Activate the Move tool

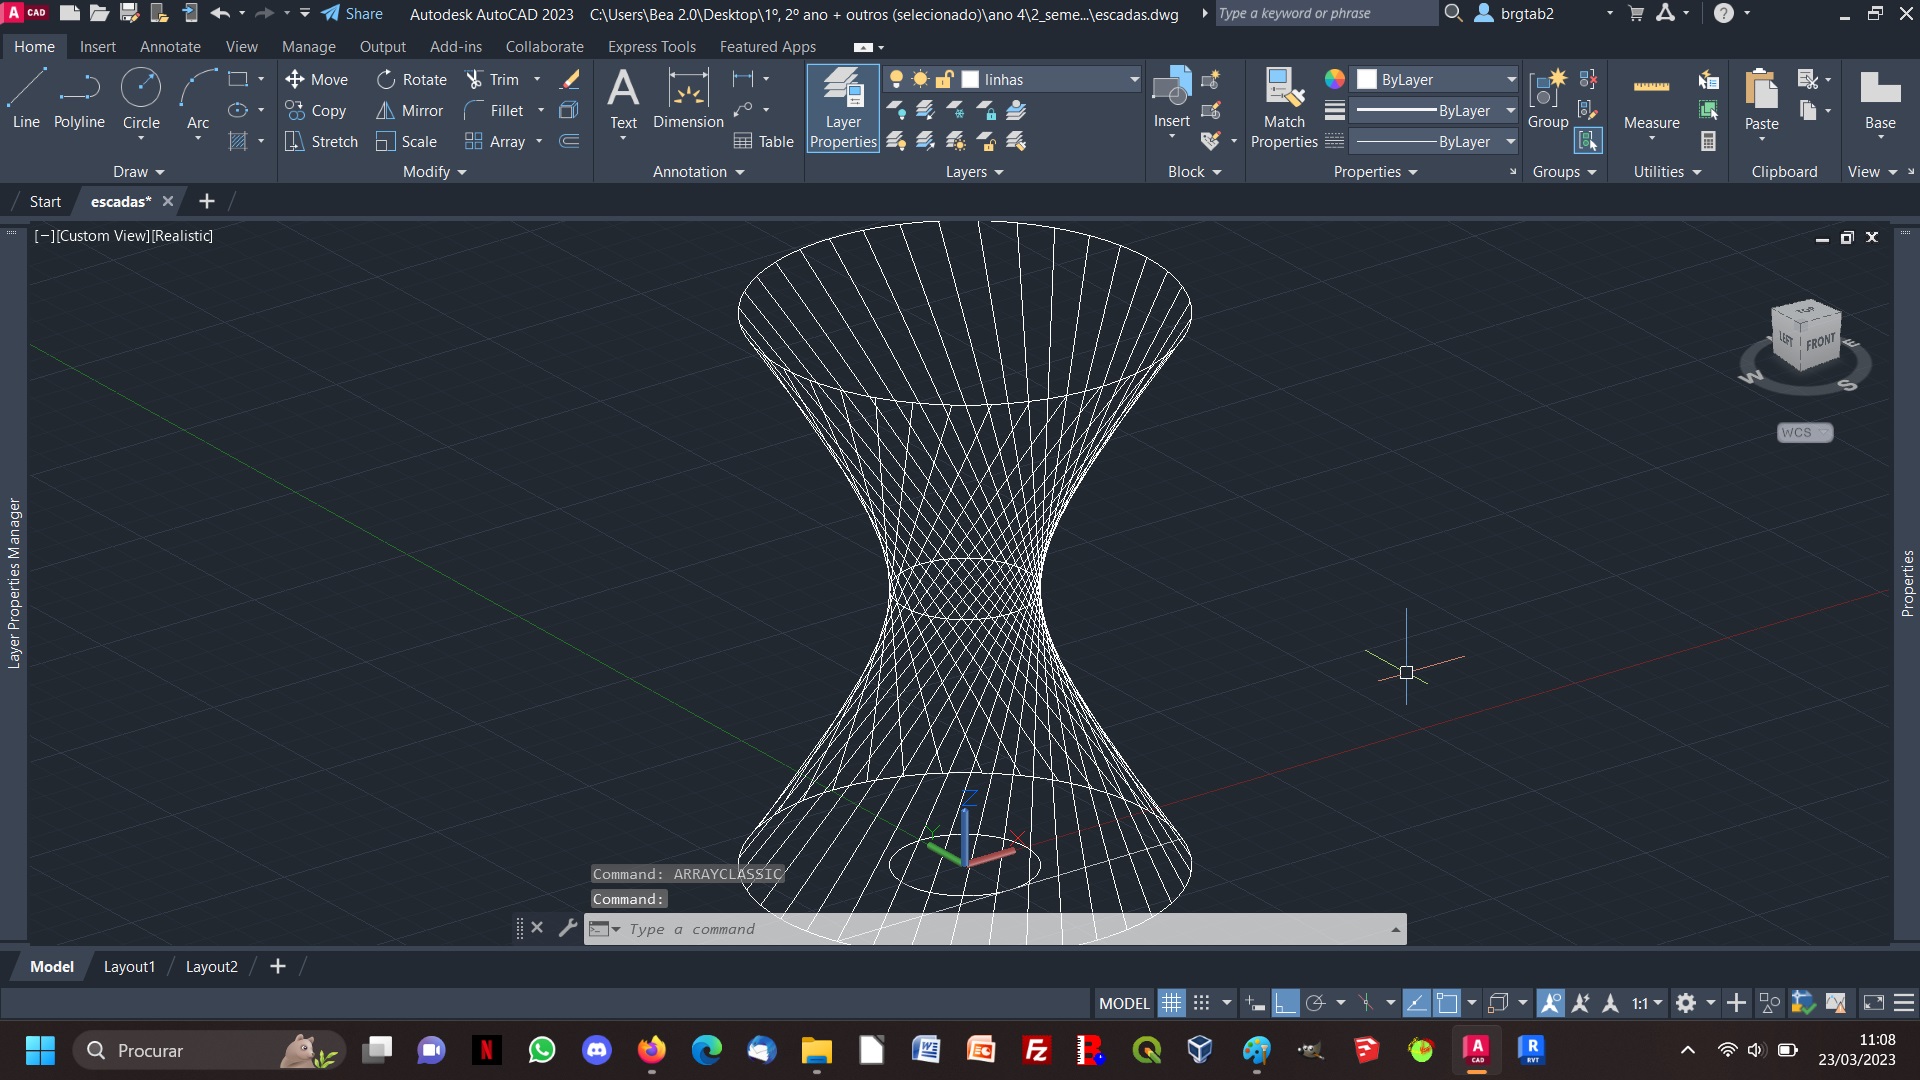(x=317, y=79)
